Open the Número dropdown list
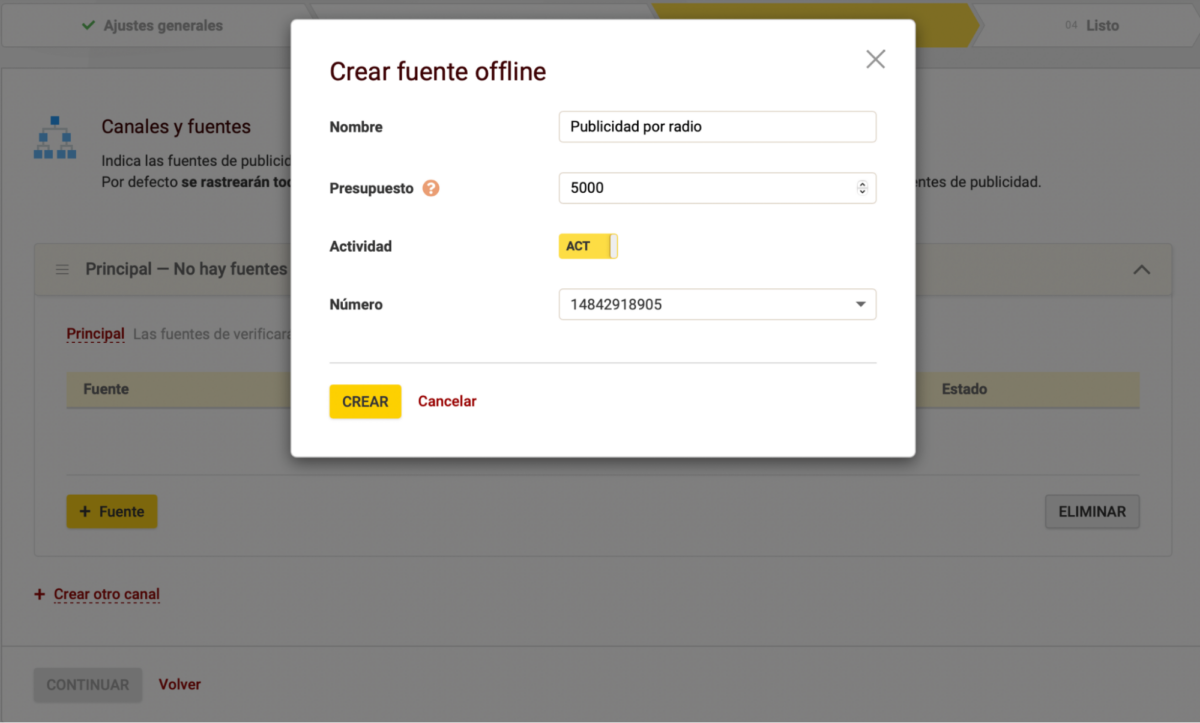The image size is (1200, 723). [x=860, y=305]
